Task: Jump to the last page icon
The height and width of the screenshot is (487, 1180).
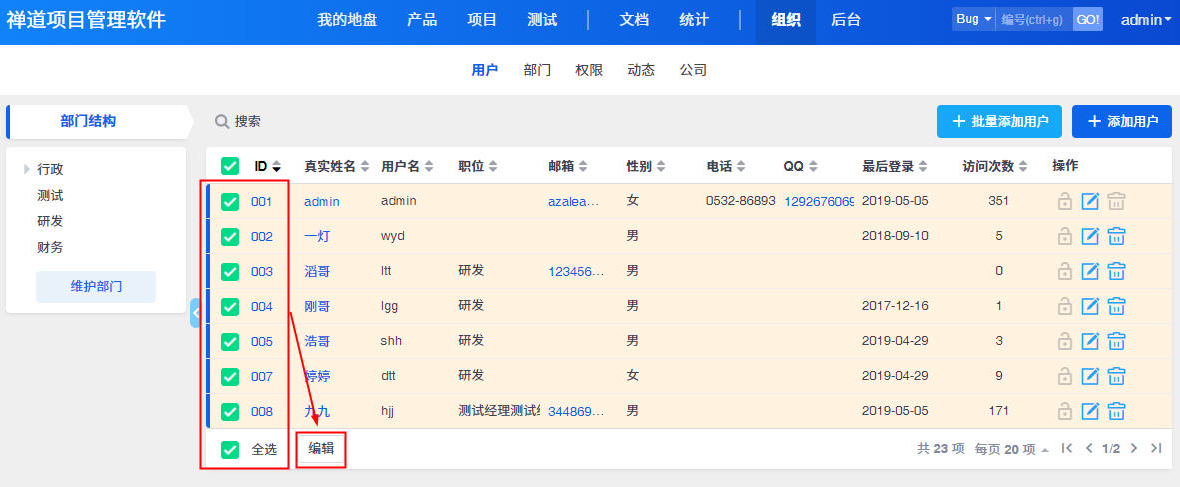Action: (1156, 449)
